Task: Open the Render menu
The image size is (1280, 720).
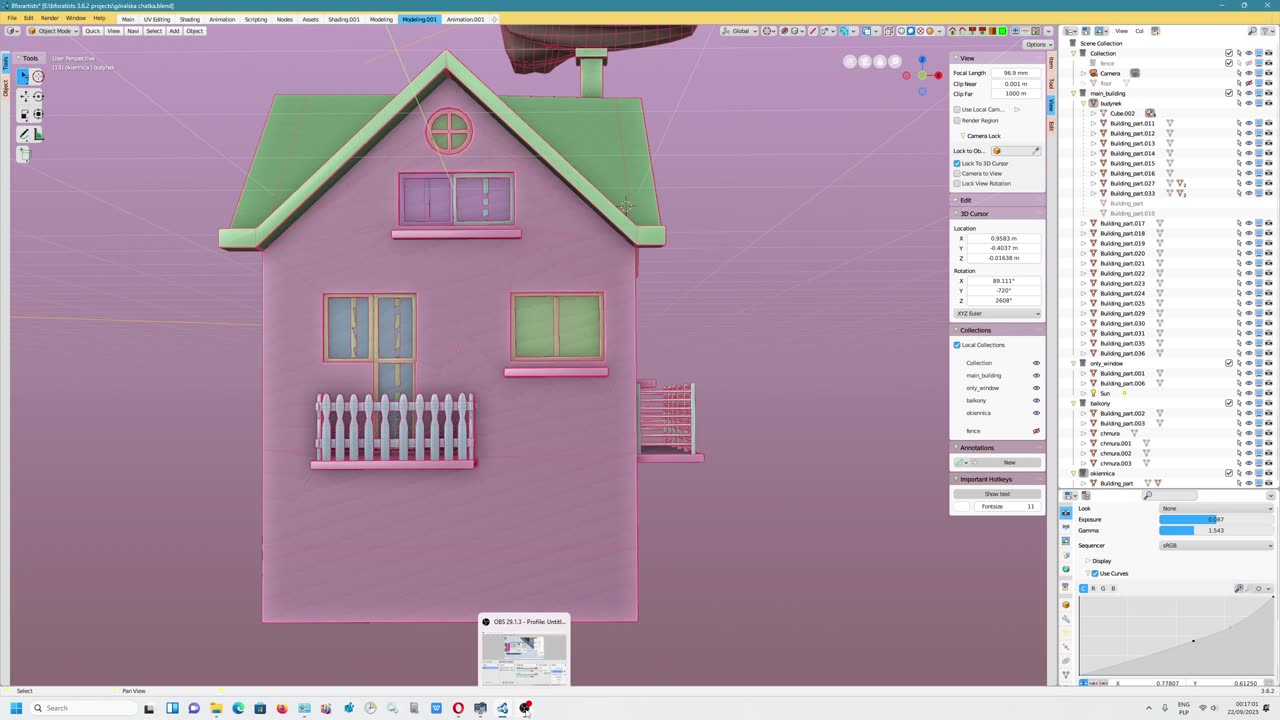Action: [x=49, y=18]
